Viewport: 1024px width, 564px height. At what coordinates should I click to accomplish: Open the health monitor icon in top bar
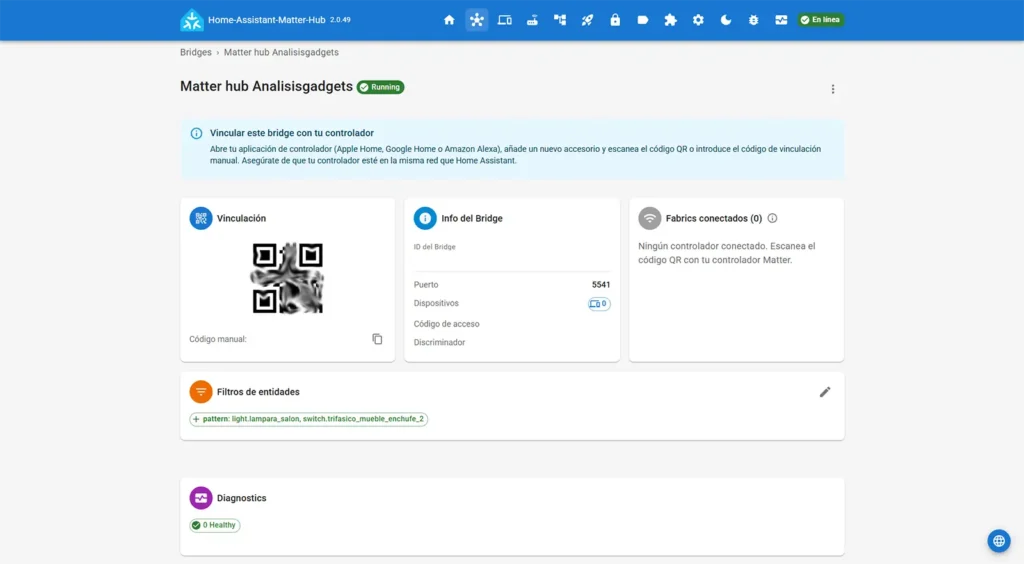click(x=781, y=20)
